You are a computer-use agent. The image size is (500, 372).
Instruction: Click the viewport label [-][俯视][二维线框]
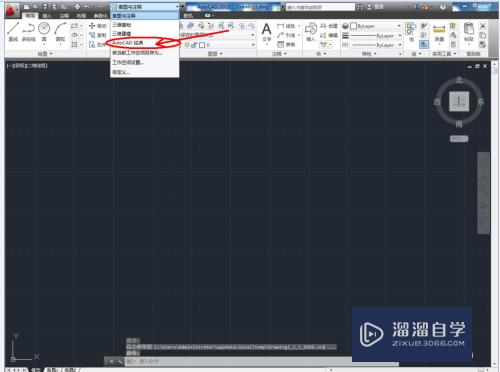27,66
